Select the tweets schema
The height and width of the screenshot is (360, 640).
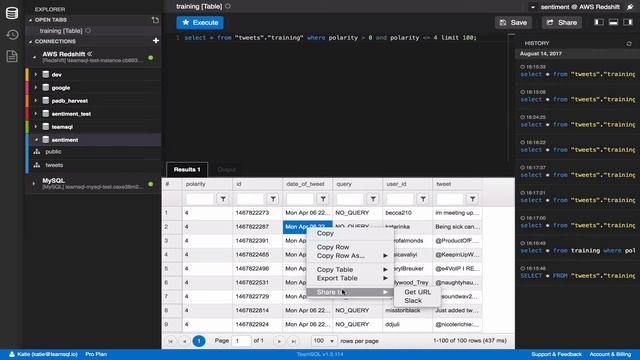[x=54, y=165]
